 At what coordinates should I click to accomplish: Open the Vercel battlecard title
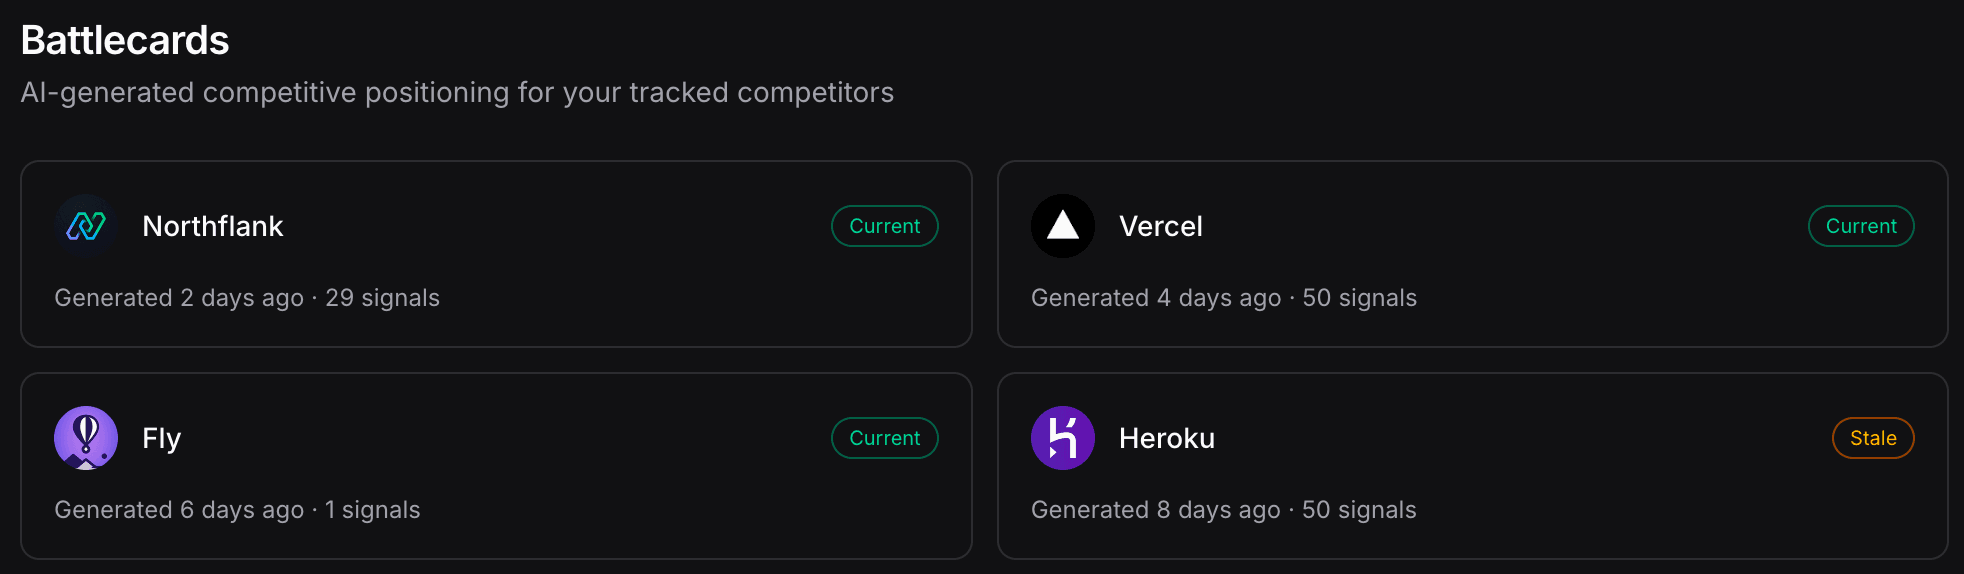point(1161,226)
